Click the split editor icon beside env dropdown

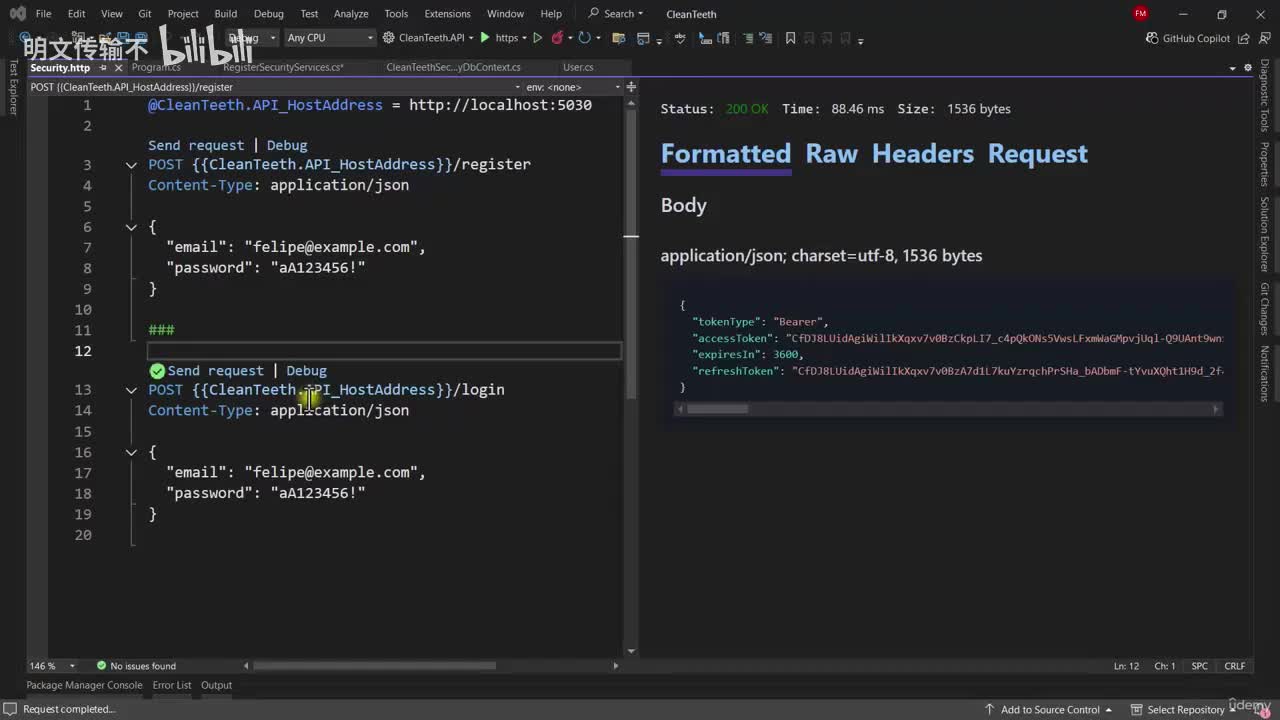[631, 87]
